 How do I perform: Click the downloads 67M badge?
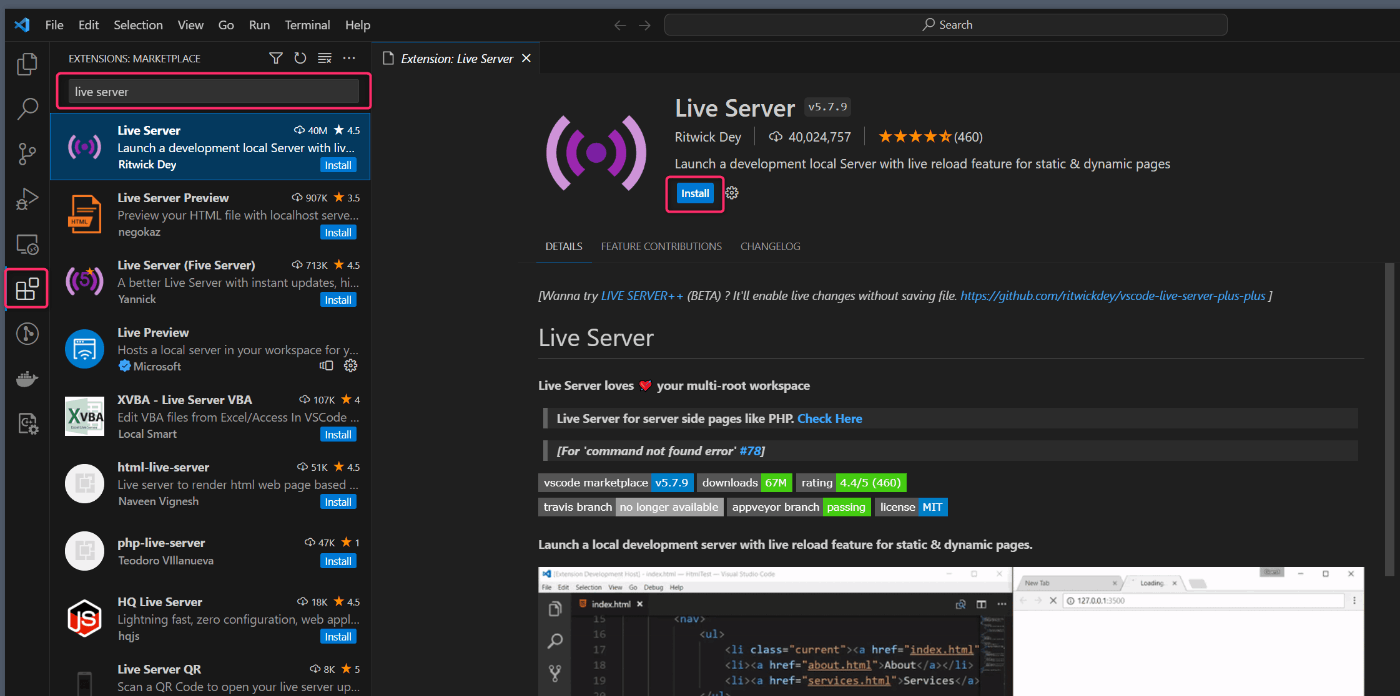click(x=744, y=482)
